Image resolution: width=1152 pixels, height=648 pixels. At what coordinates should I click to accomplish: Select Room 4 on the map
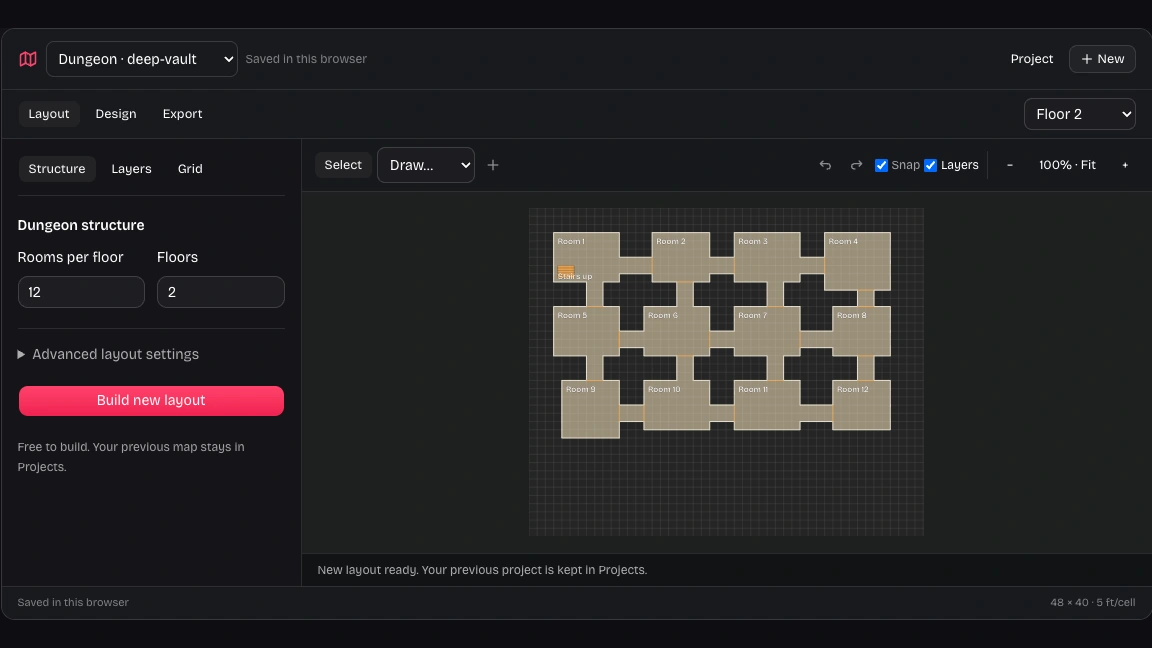click(857, 261)
